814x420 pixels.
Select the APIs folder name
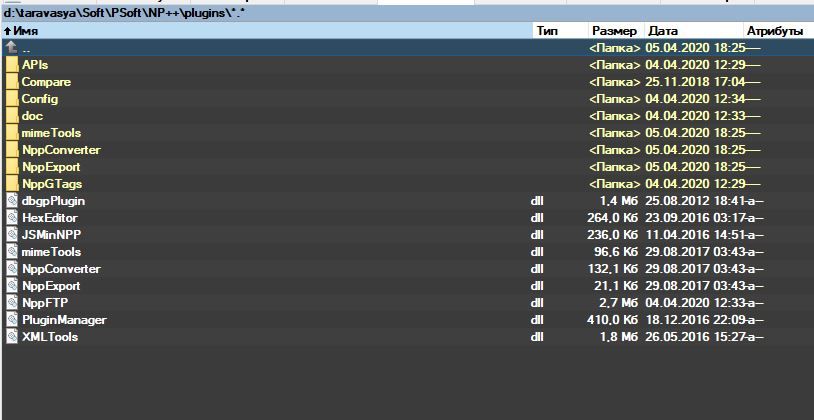[35, 65]
